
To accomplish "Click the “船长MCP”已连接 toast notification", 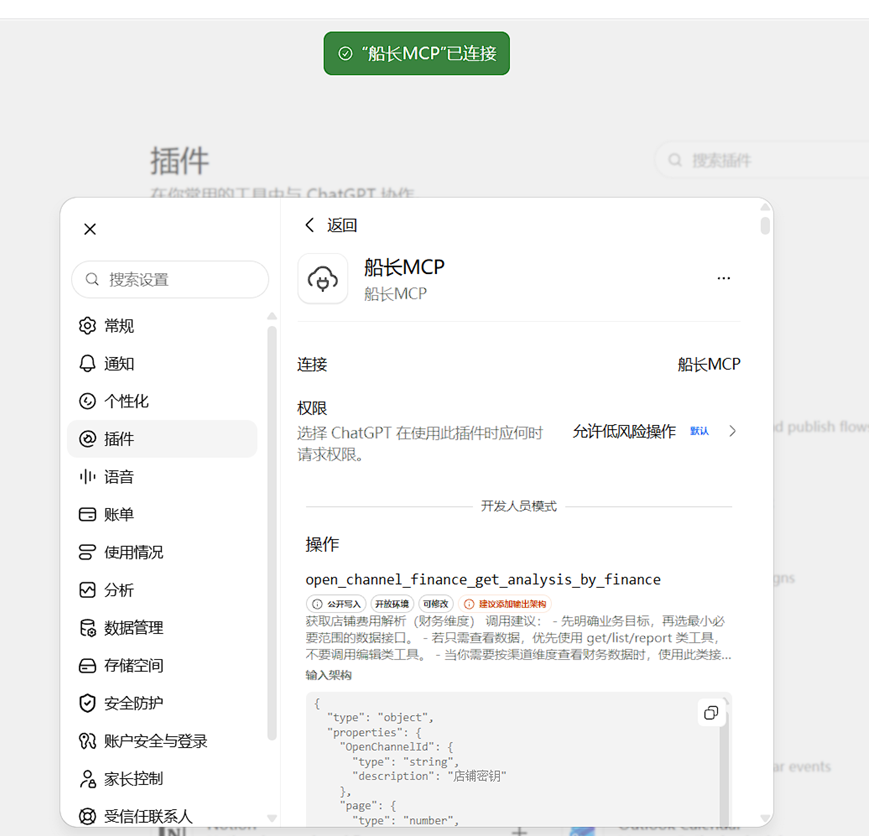I will 417,53.
